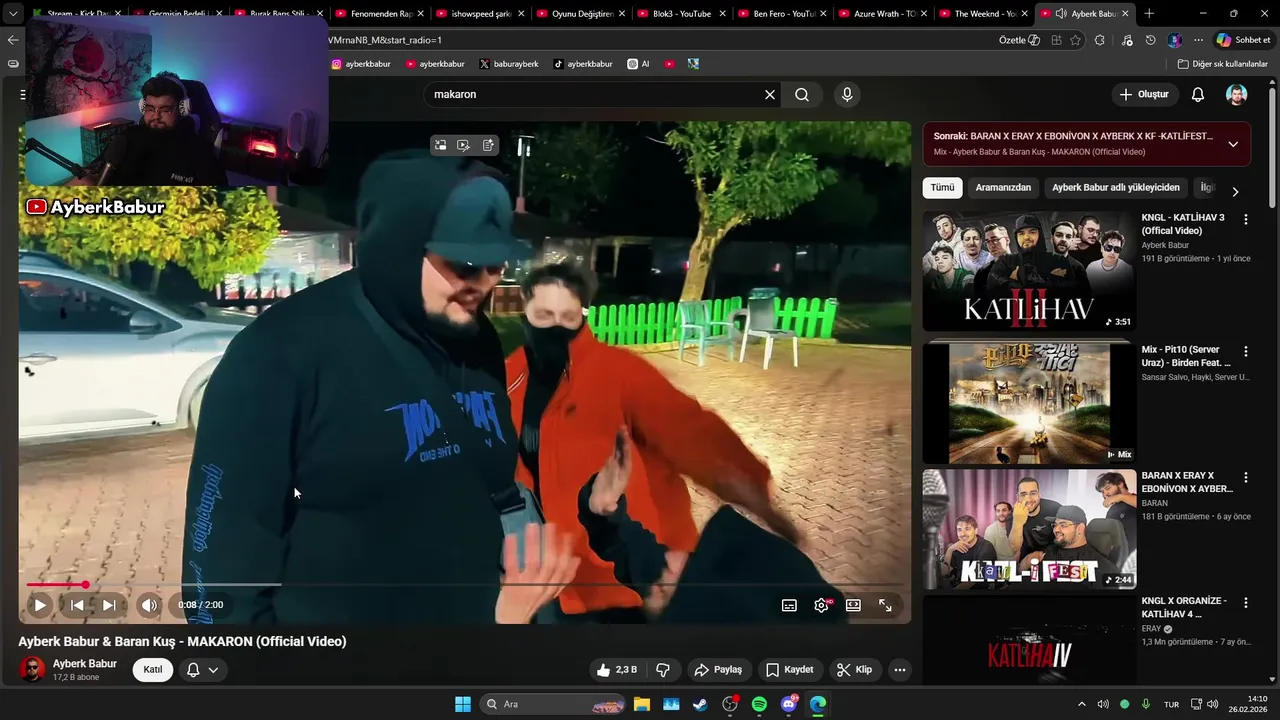The width and height of the screenshot is (1280, 720).
Task: Open Spotify from the taskbar
Action: pyautogui.click(x=759, y=704)
